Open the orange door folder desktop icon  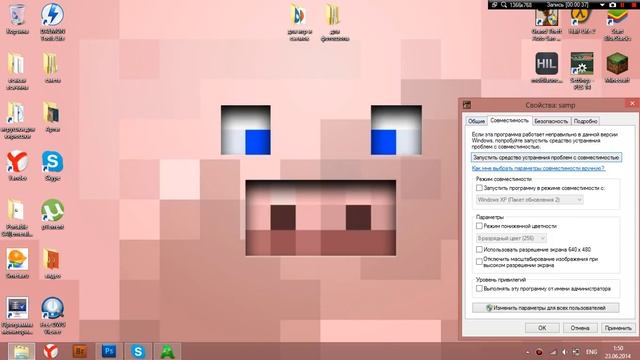[52, 259]
